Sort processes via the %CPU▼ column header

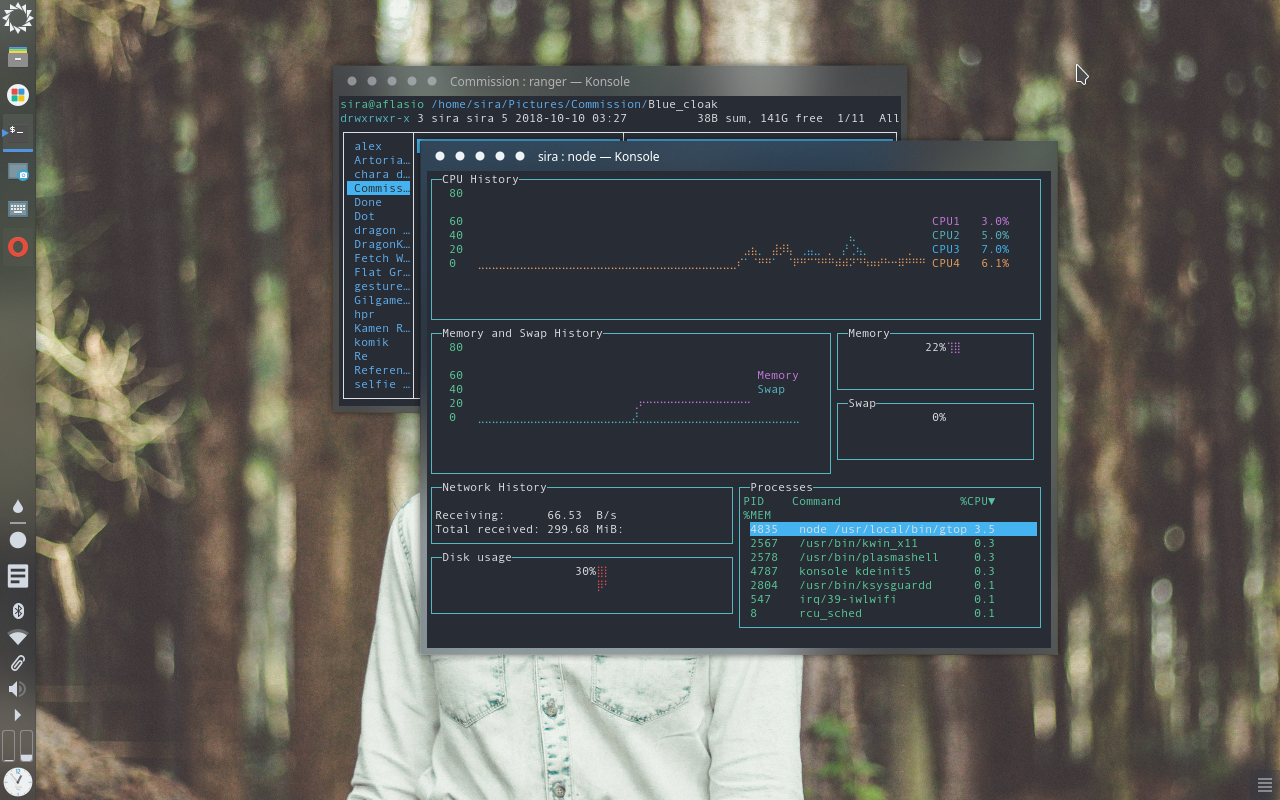977,501
